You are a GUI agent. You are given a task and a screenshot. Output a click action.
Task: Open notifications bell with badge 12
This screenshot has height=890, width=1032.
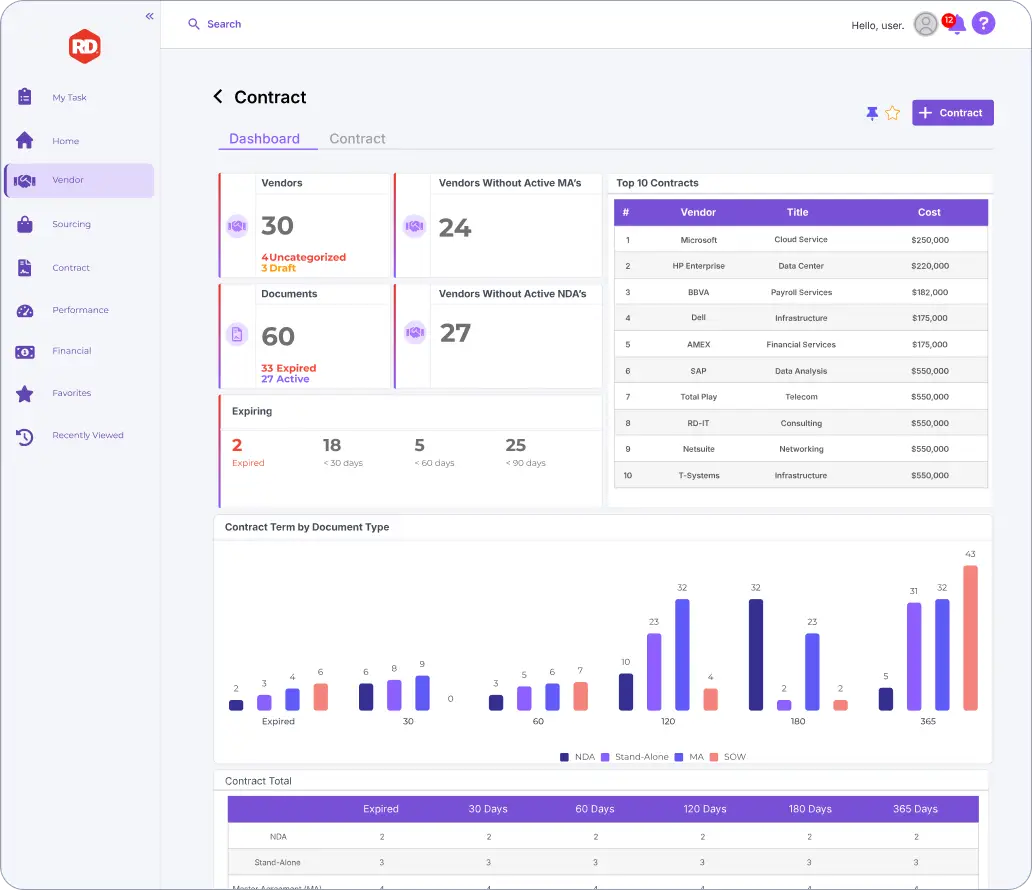pos(956,24)
